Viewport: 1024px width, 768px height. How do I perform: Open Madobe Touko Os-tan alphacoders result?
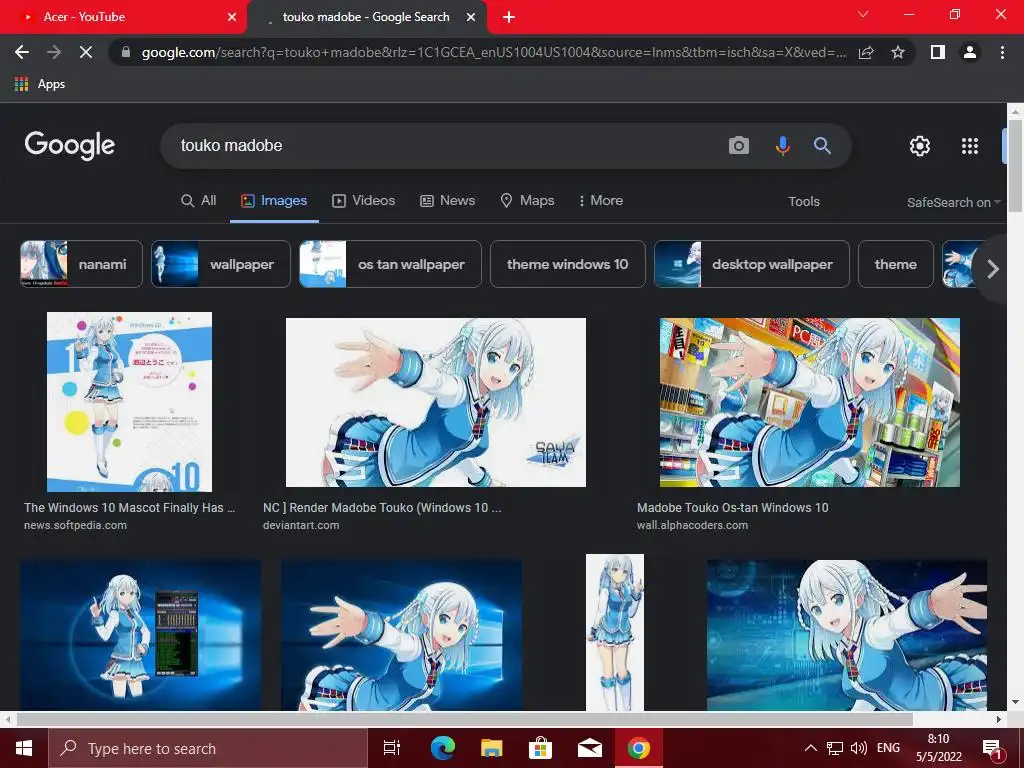[732, 507]
